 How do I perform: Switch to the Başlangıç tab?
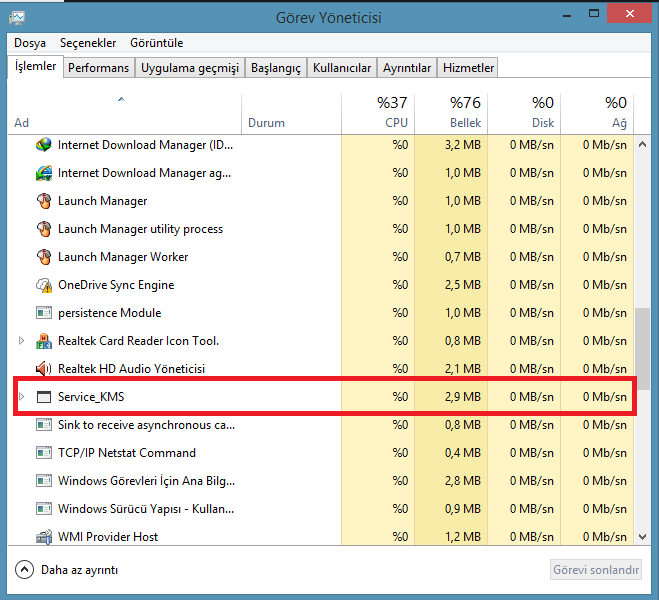(x=275, y=68)
